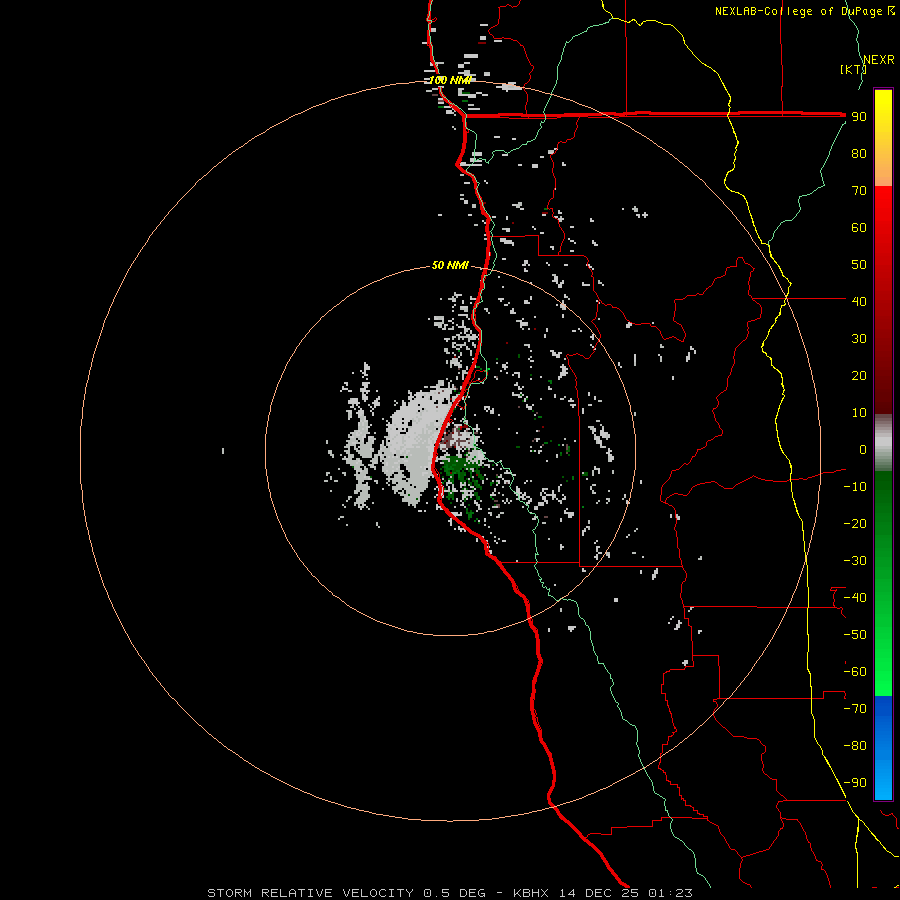Screen dimensions: 900x900
Task: Click the -60 knot scale label
Action: (x=855, y=672)
